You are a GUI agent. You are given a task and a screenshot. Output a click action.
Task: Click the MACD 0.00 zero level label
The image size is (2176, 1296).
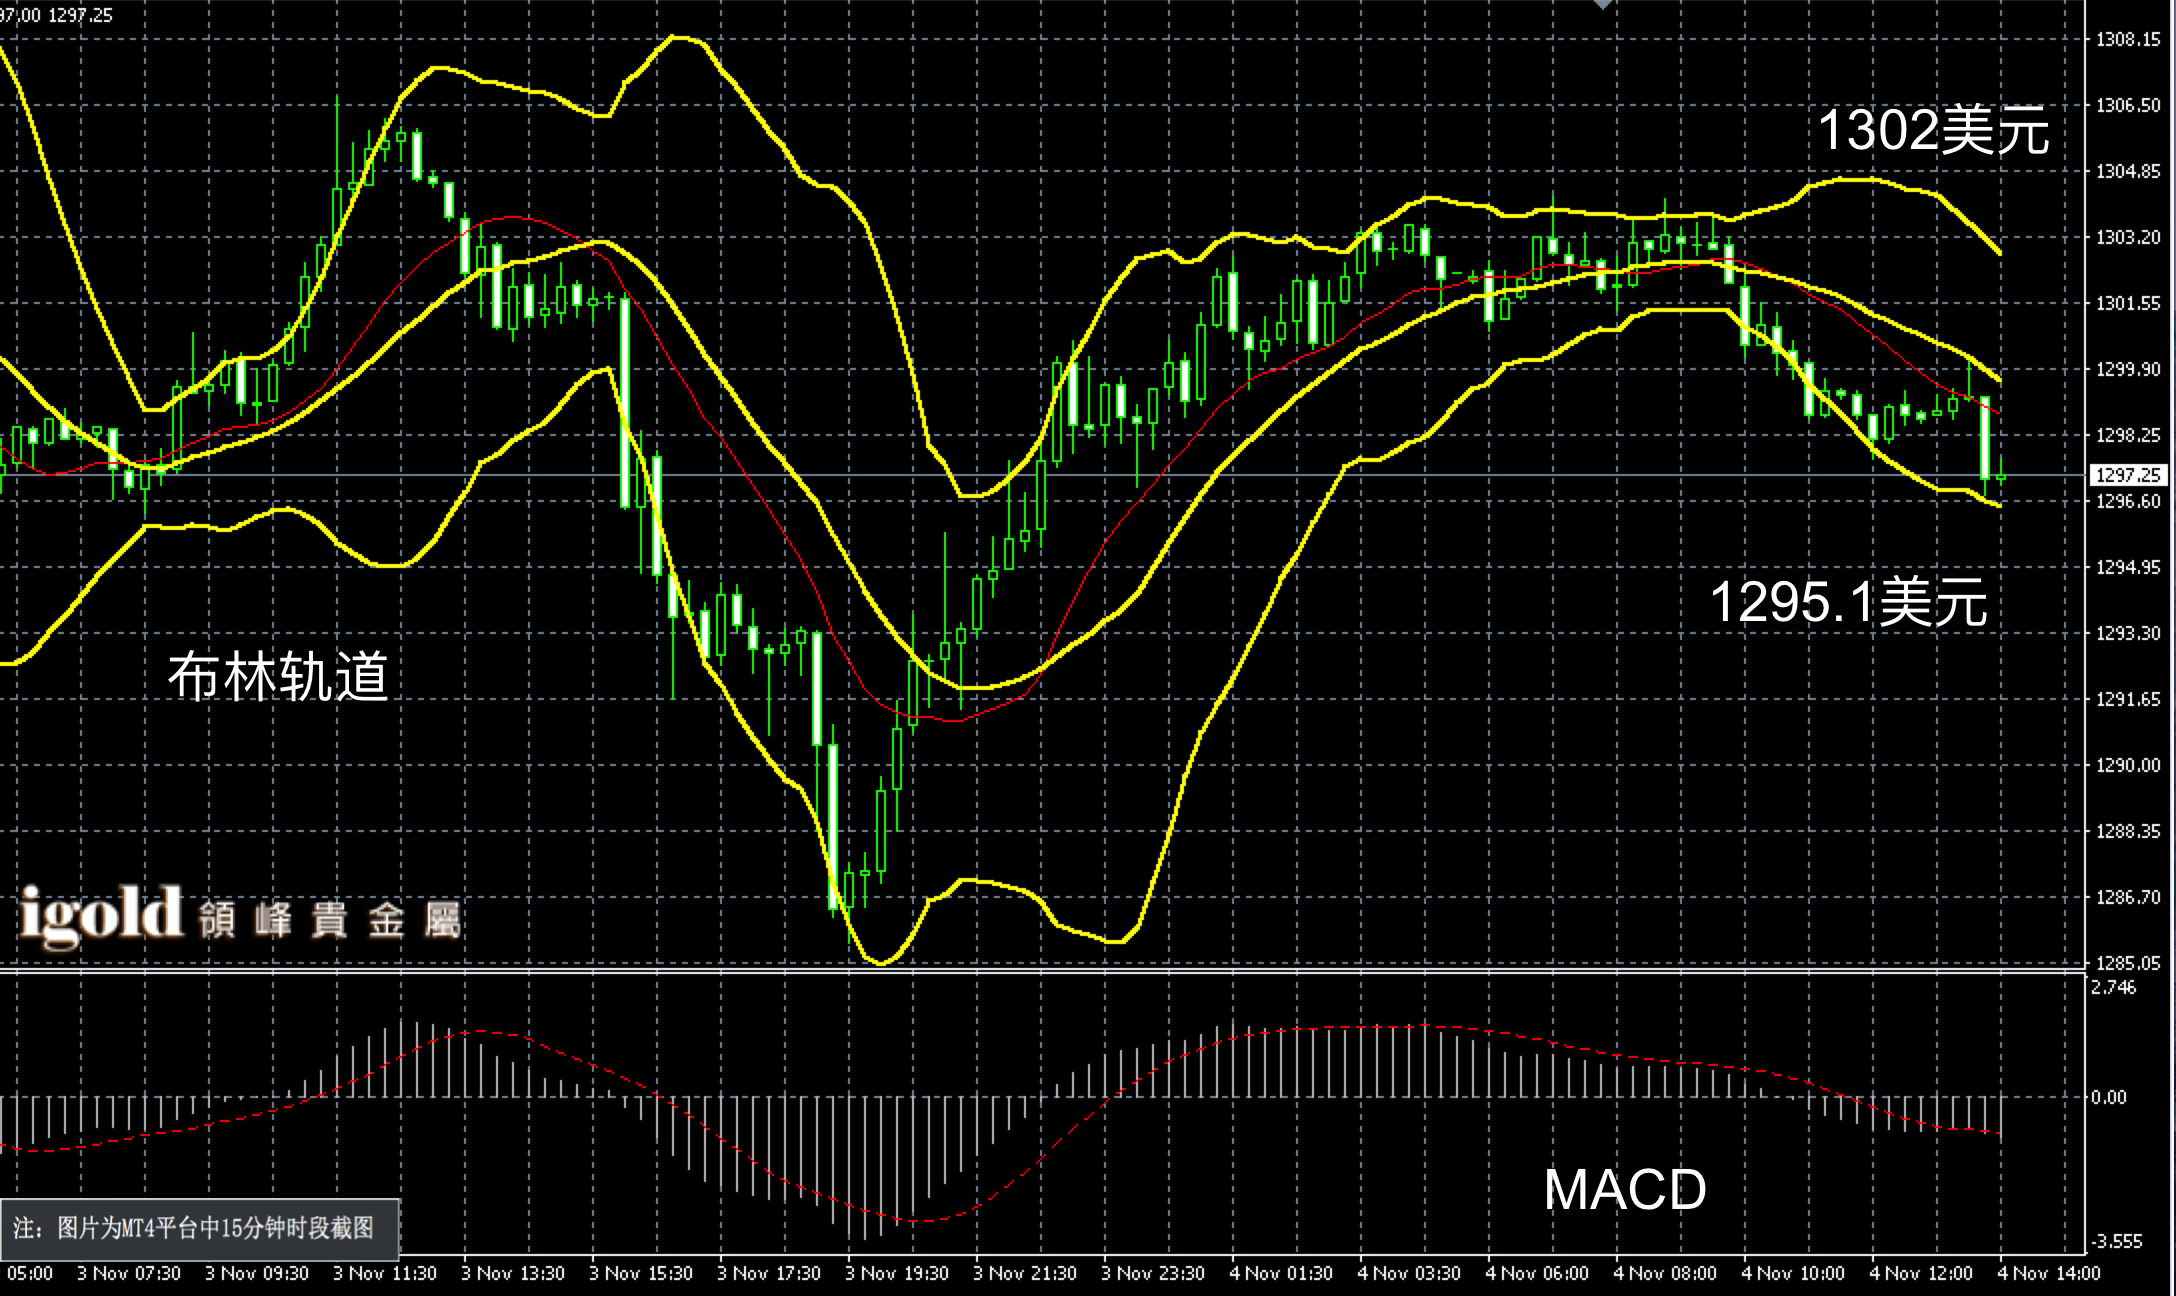click(x=2108, y=1098)
